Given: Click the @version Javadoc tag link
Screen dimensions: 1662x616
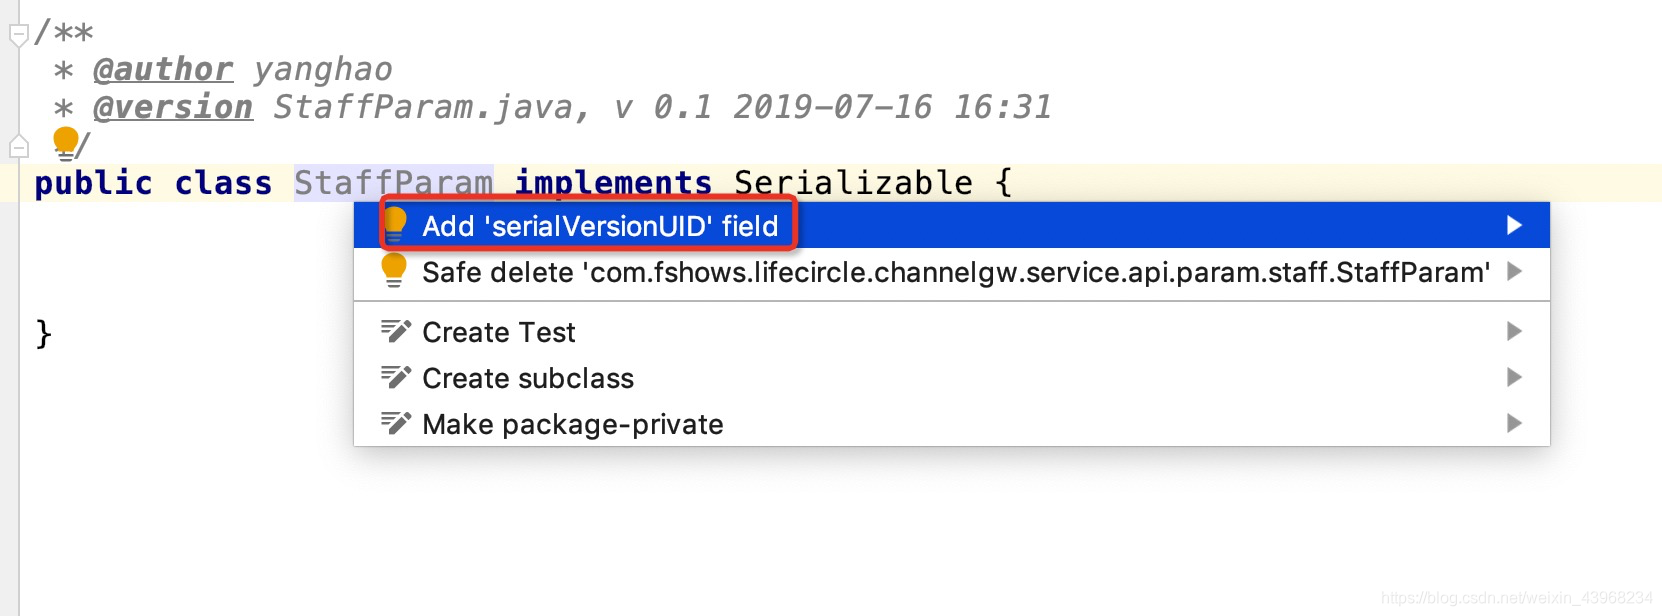Looking at the screenshot, I should pos(173,107).
